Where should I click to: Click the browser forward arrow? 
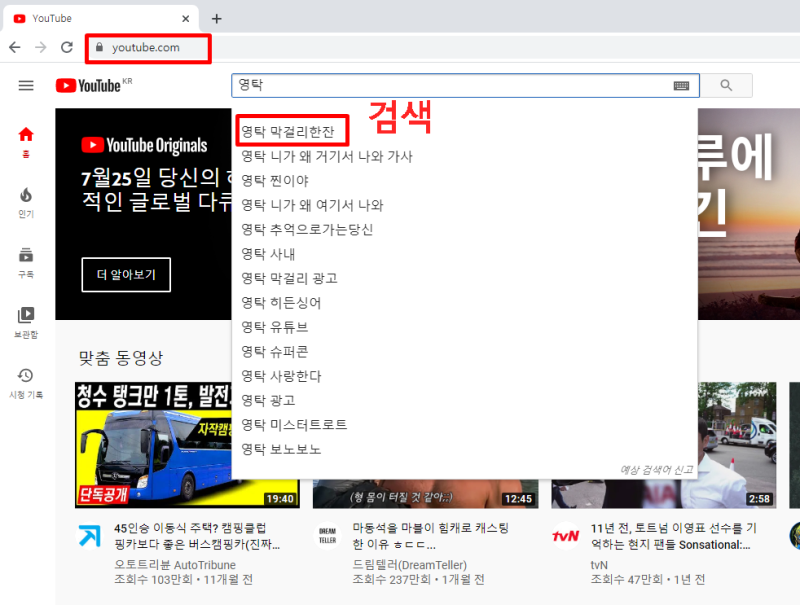pyautogui.click(x=41, y=47)
